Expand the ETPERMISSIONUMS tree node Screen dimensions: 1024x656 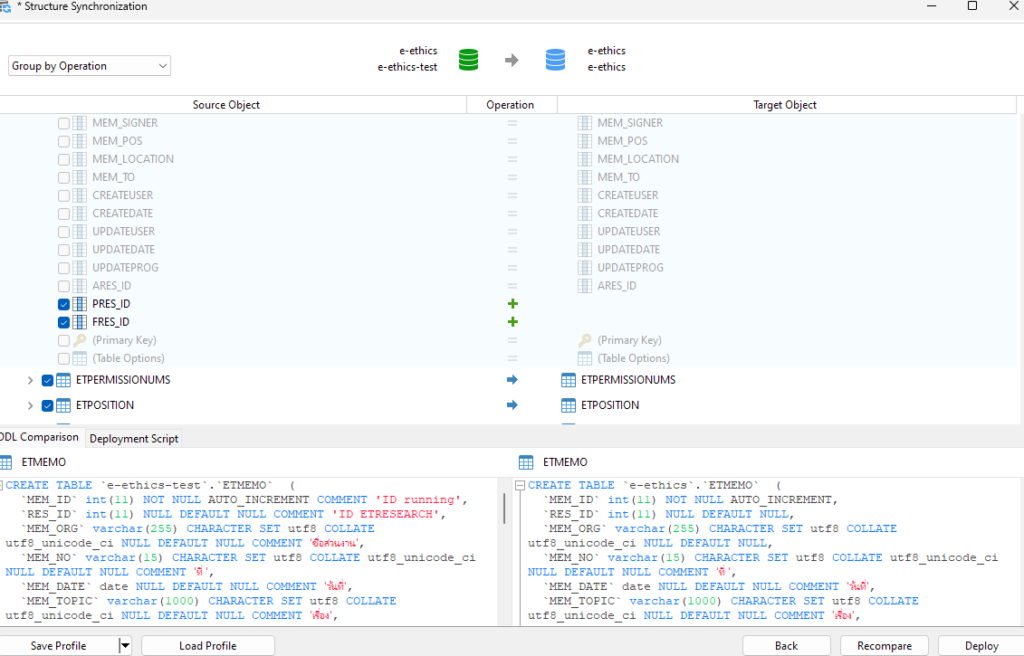click(x=30, y=380)
